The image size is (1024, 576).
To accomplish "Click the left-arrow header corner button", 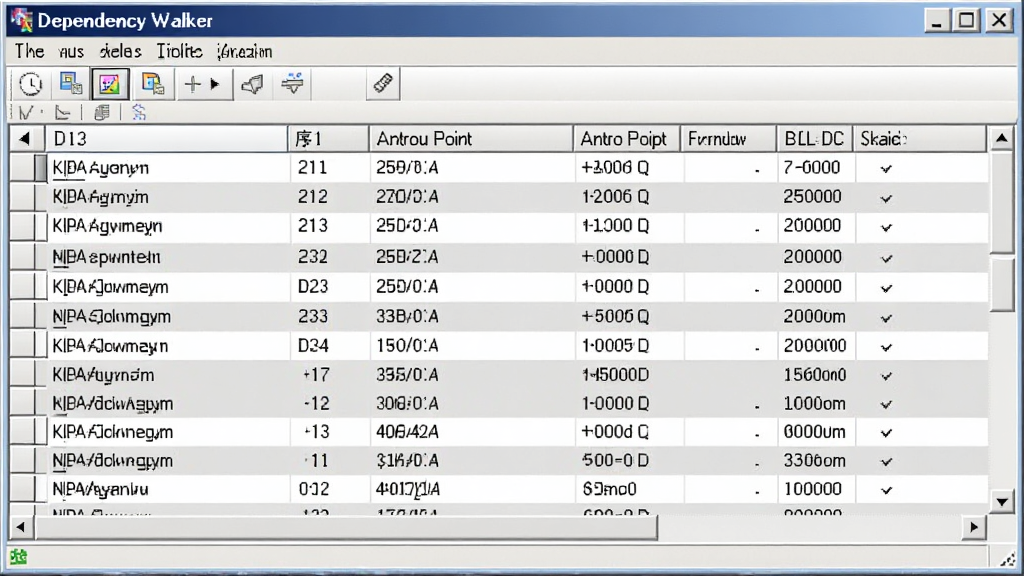I will (x=25, y=138).
